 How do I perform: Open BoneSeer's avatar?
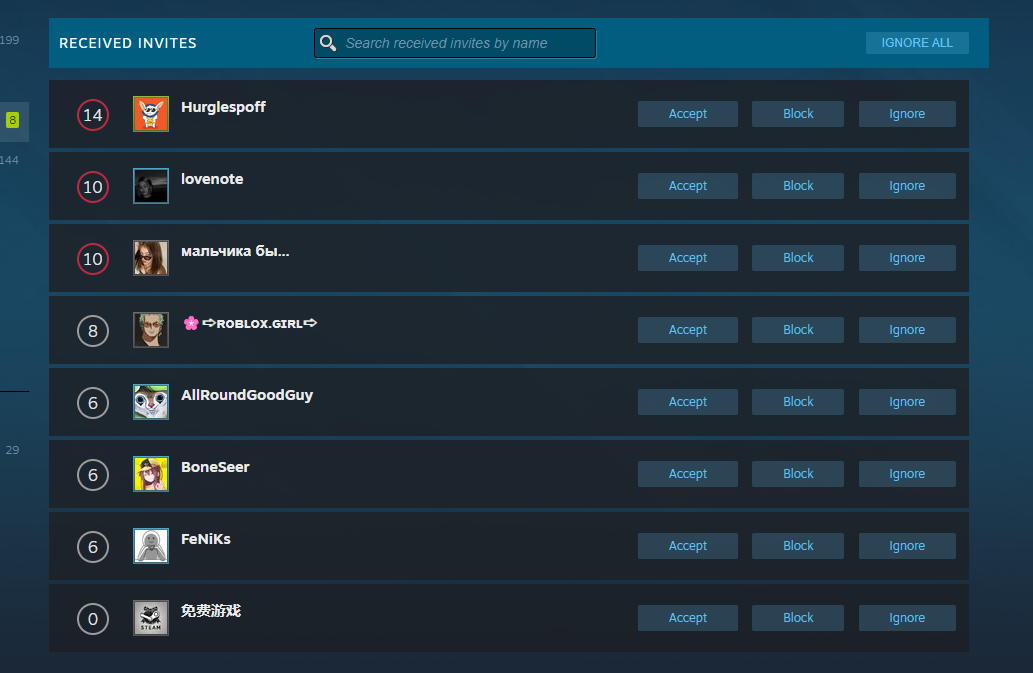coord(151,473)
